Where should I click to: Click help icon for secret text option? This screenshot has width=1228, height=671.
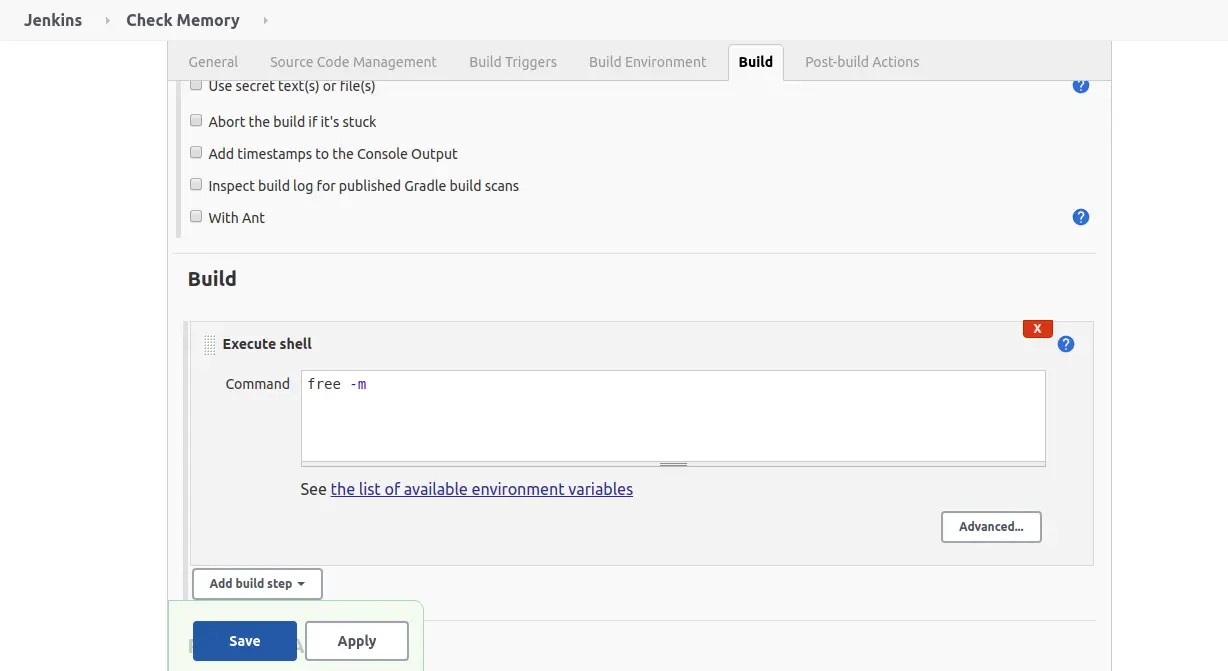point(1080,87)
